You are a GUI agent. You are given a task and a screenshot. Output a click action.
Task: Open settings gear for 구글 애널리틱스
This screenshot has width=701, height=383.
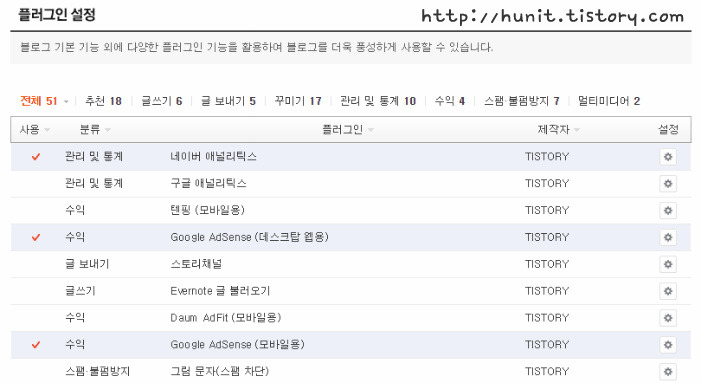[x=668, y=184]
